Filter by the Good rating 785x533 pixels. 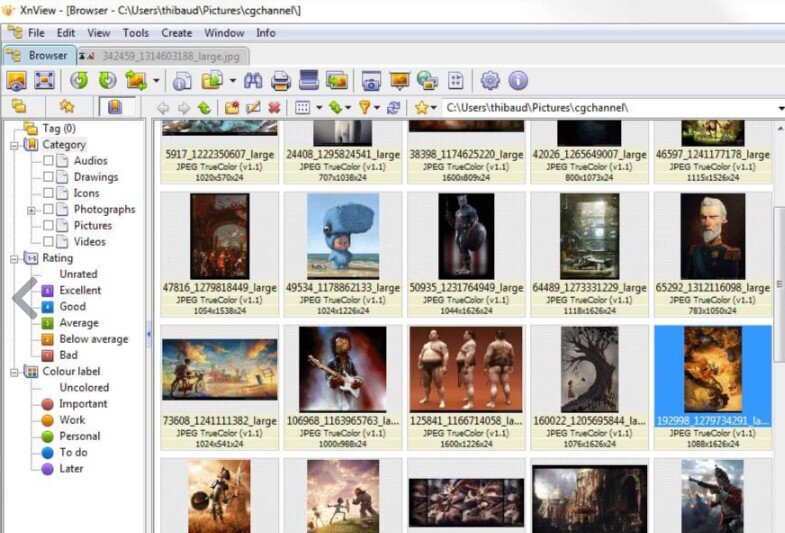[73, 306]
